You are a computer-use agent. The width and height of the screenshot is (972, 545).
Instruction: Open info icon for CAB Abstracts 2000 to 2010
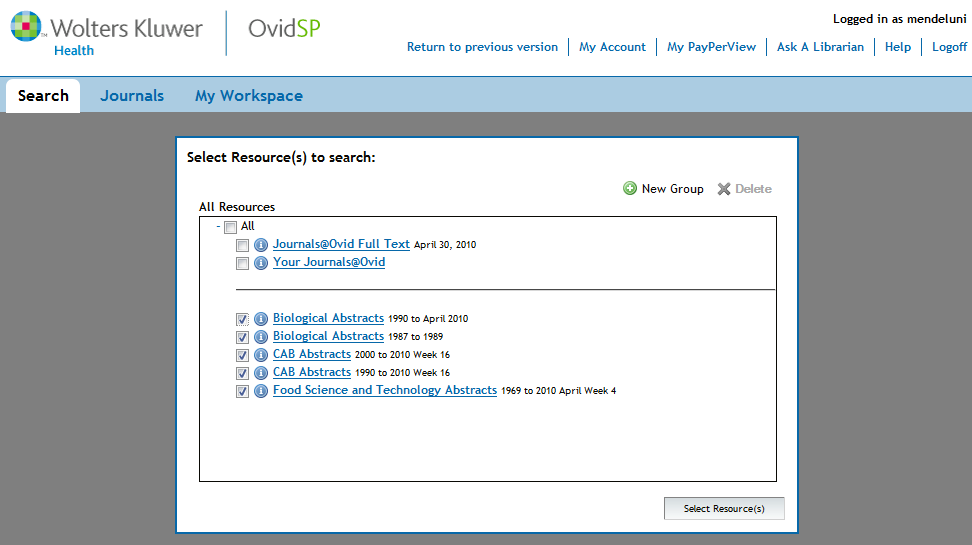pyautogui.click(x=261, y=355)
